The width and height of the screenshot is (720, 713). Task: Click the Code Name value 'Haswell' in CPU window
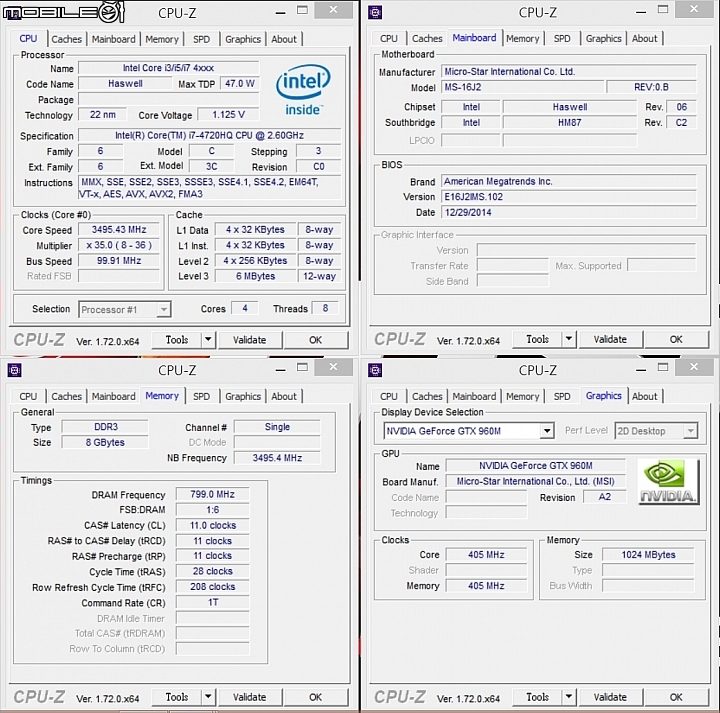point(125,84)
